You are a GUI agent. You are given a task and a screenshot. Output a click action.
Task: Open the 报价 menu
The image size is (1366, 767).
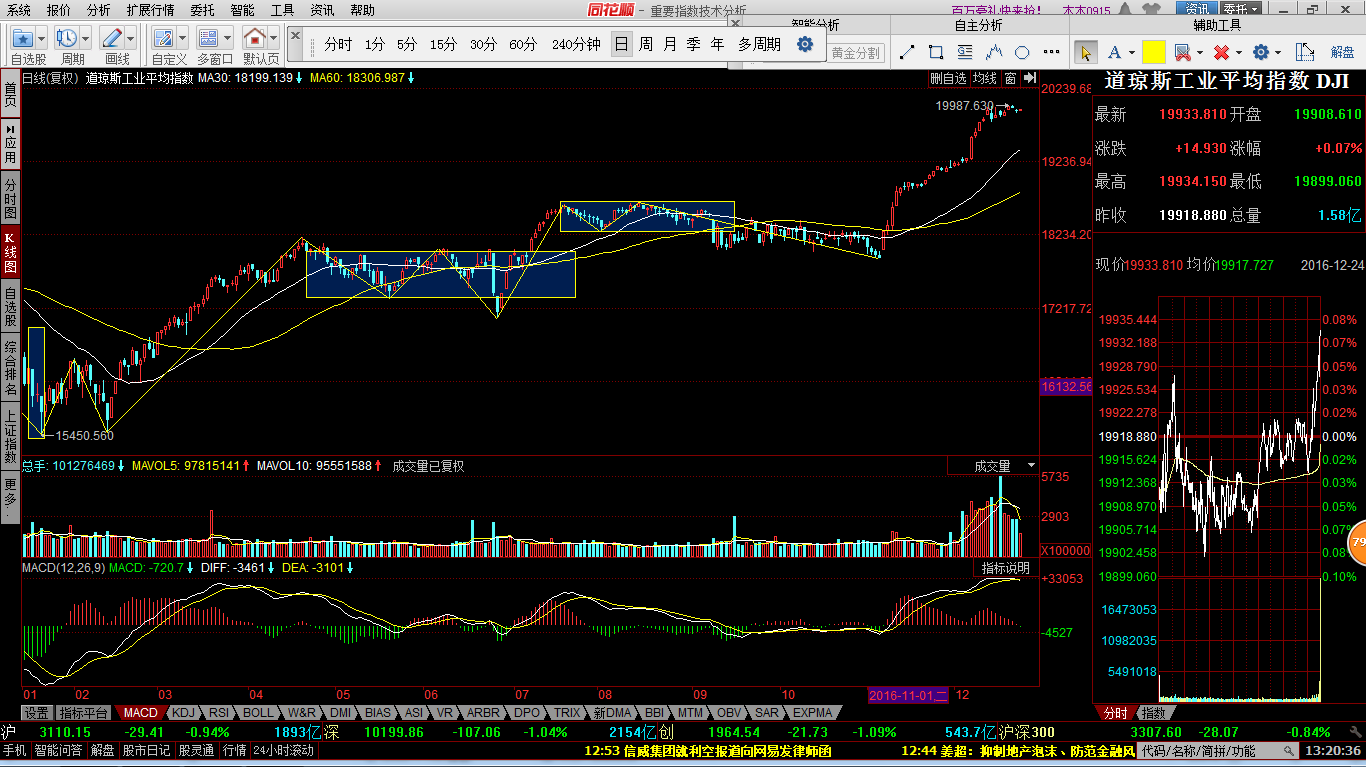pyautogui.click(x=59, y=9)
